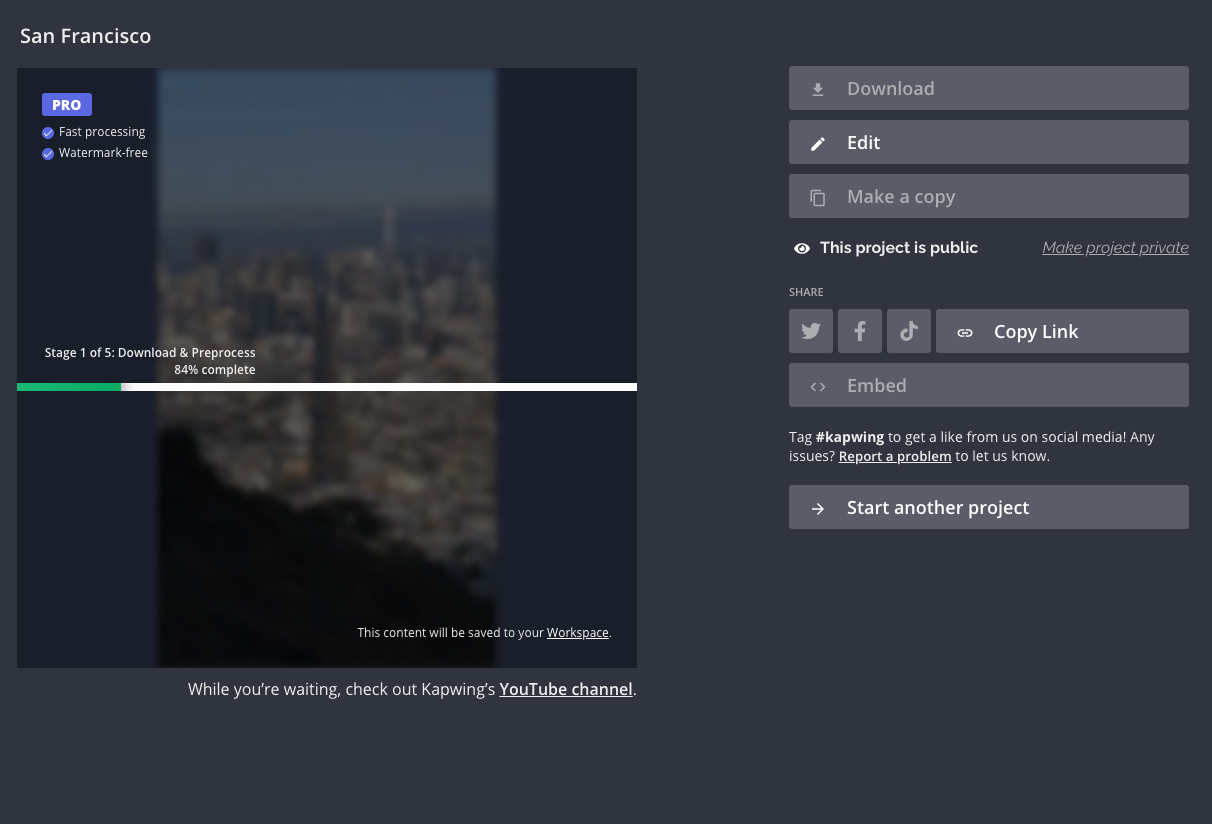Viewport: 1212px width, 824px height.
Task: Click the Watermark-free checkmark
Action: pos(48,154)
